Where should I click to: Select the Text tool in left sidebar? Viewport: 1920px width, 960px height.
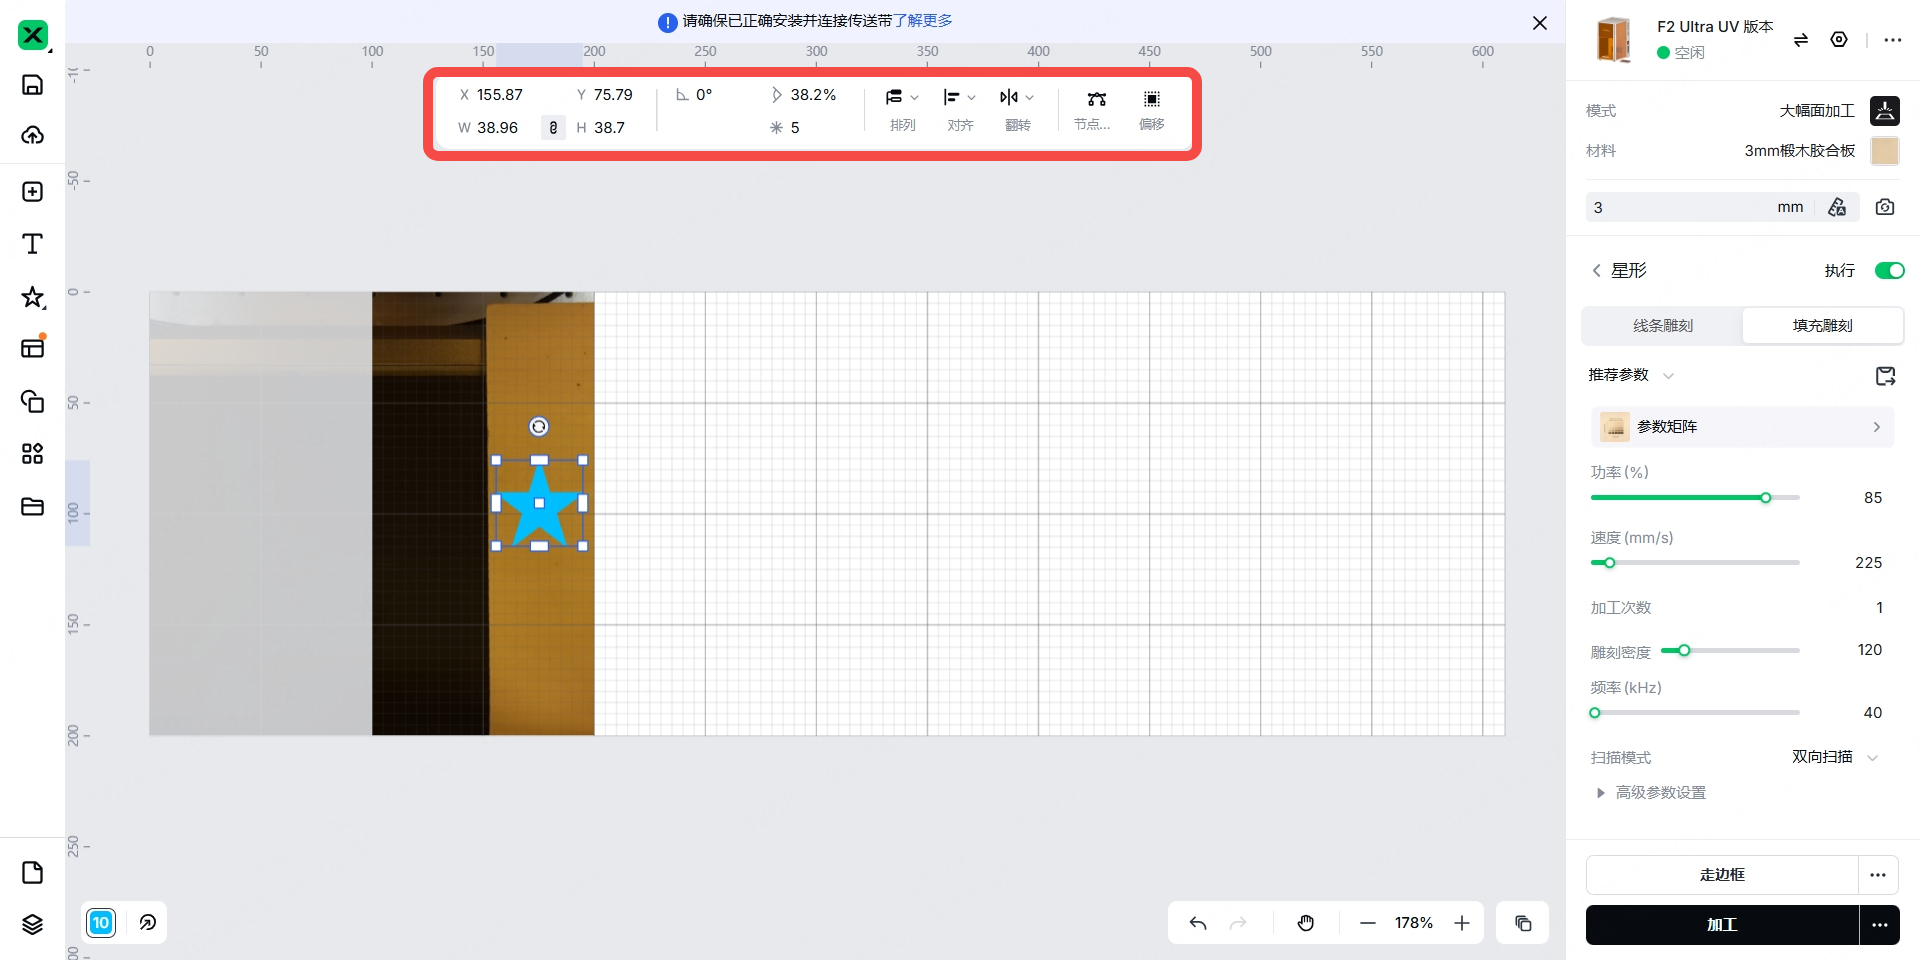(32, 244)
